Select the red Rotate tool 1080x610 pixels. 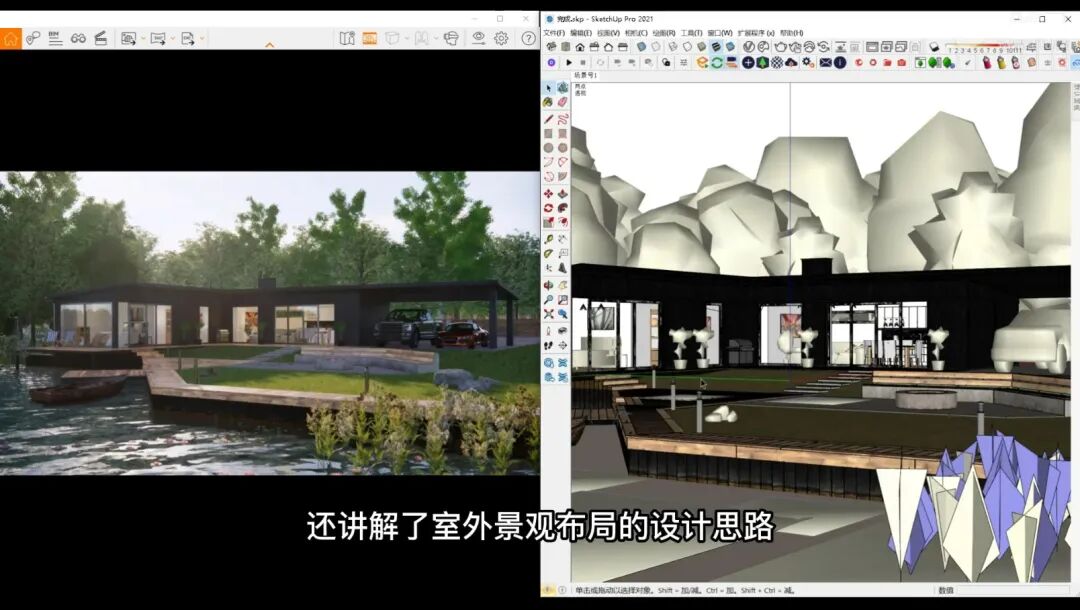548,208
